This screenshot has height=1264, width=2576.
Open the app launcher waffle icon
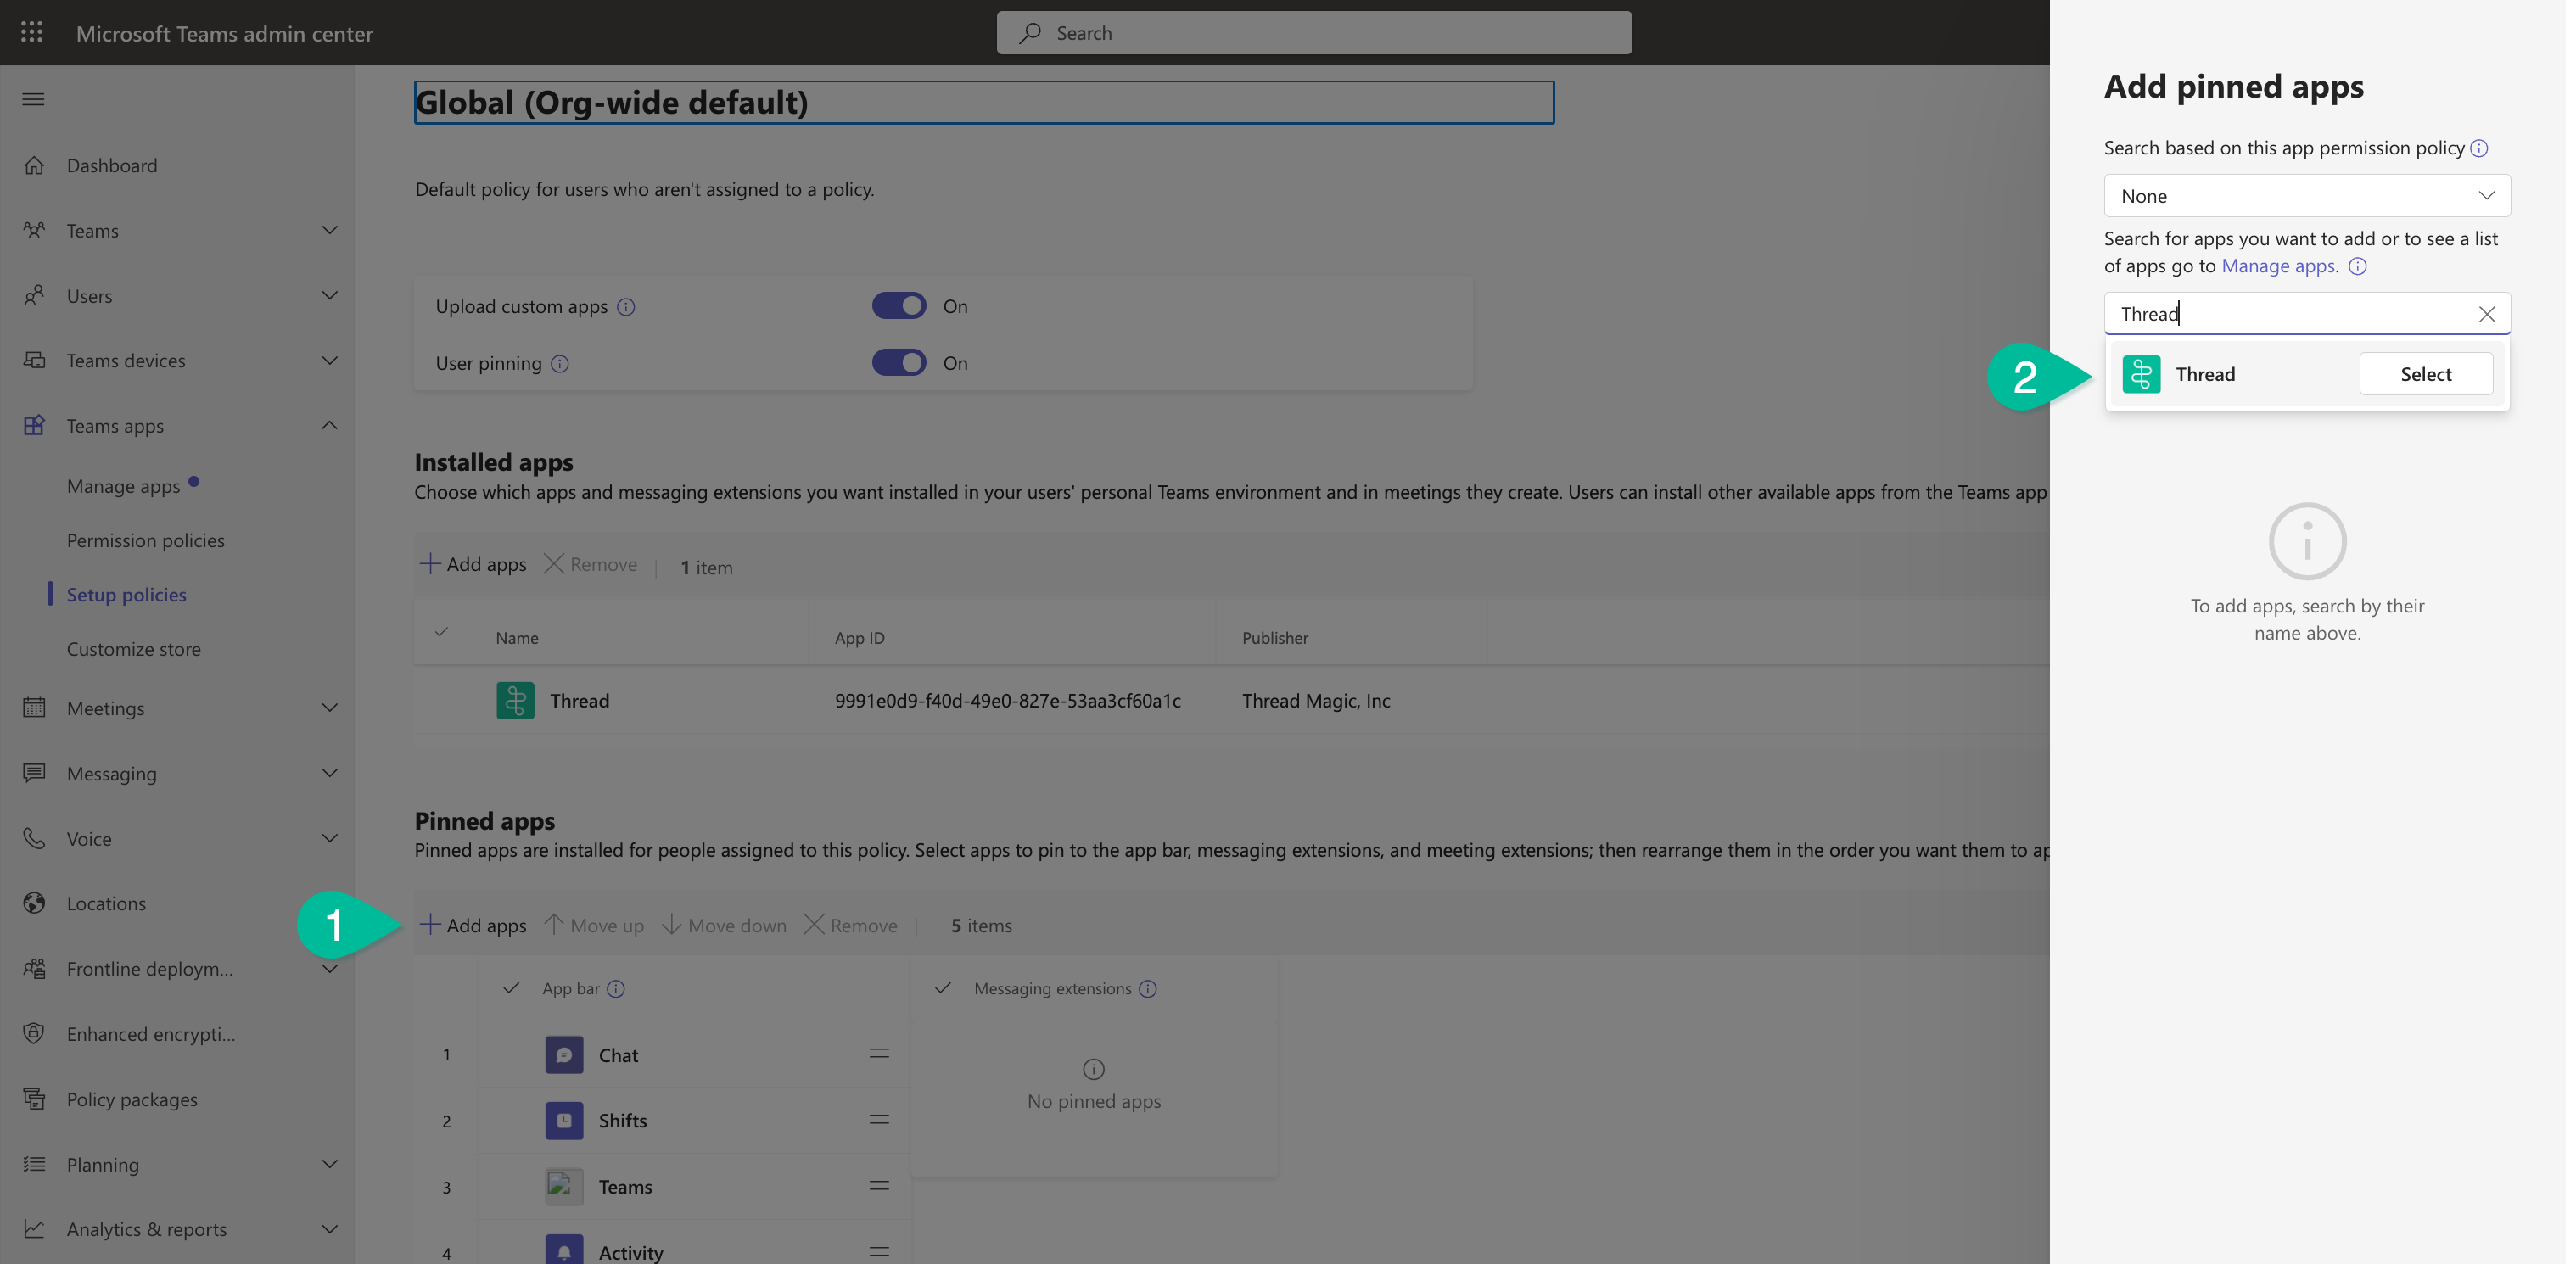click(x=32, y=32)
